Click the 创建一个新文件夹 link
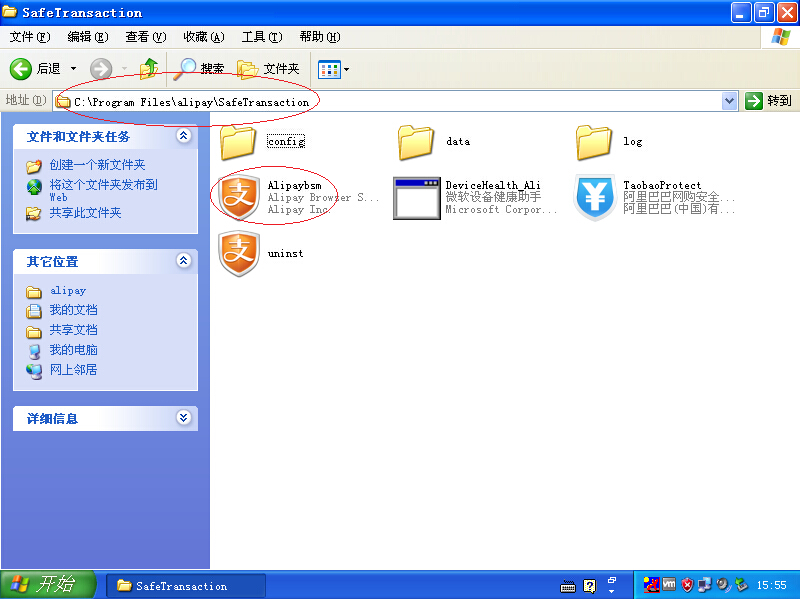 (97, 165)
